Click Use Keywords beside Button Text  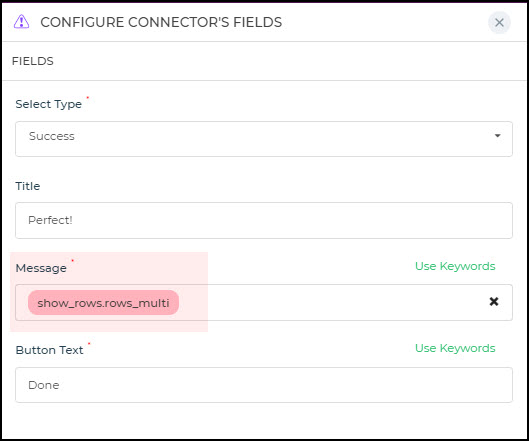click(x=455, y=348)
